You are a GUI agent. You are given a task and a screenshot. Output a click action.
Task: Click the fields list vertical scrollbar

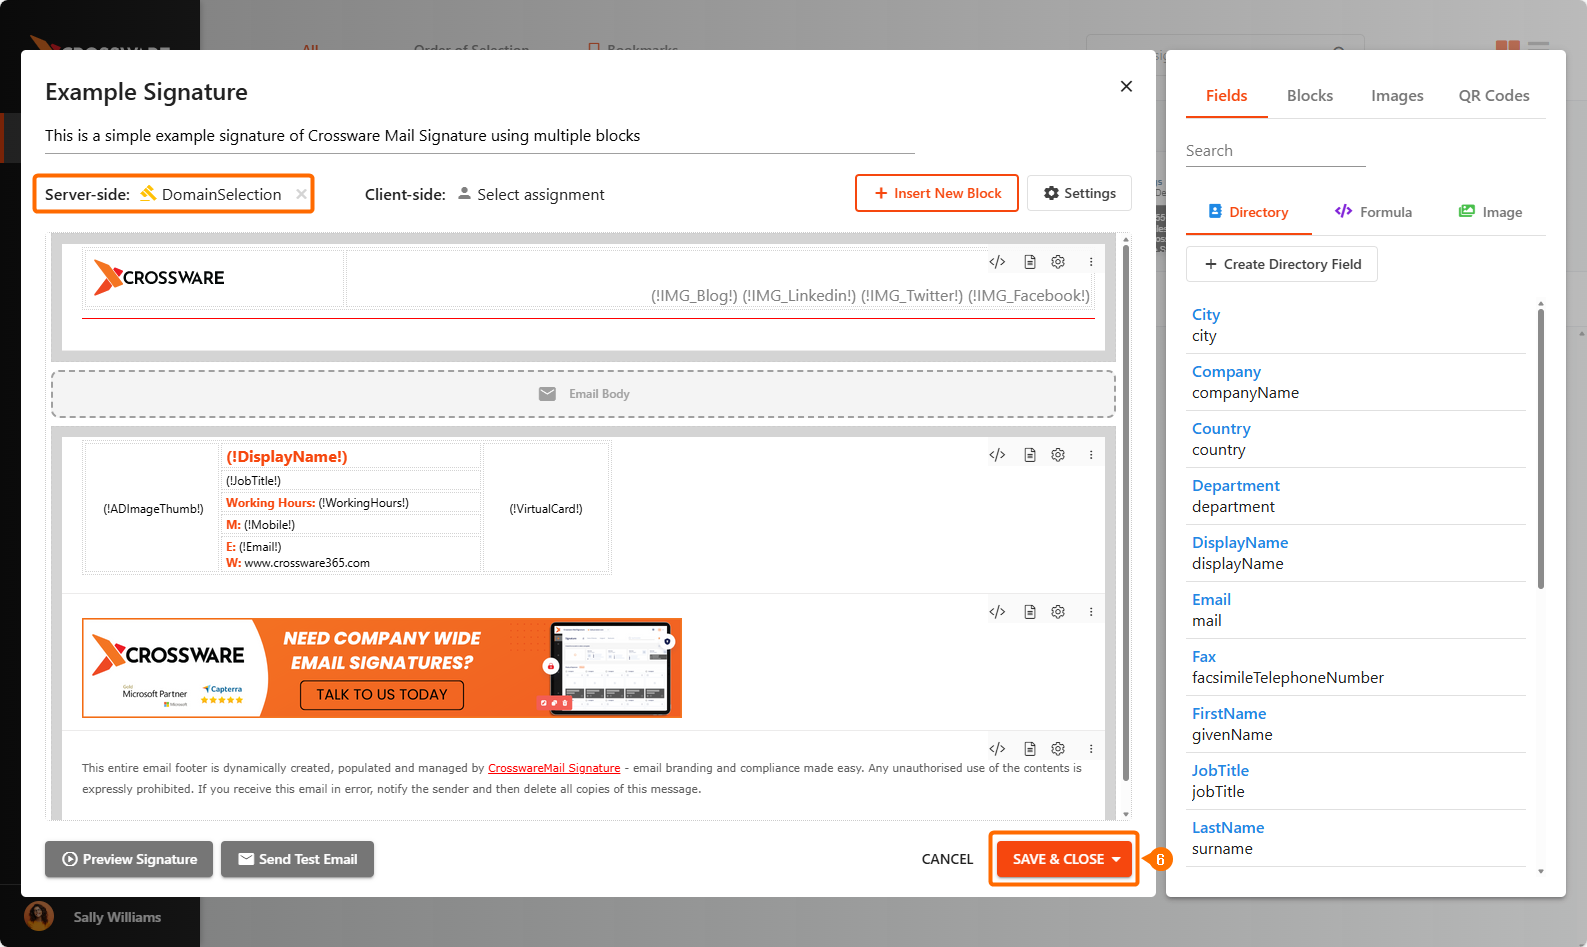(x=1540, y=450)
